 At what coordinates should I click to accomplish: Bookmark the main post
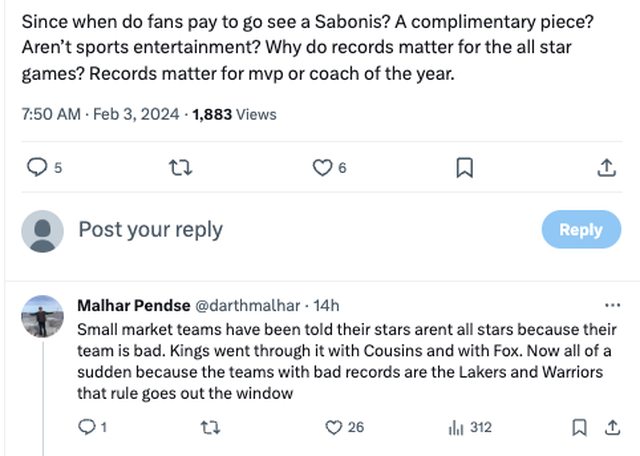464,169
